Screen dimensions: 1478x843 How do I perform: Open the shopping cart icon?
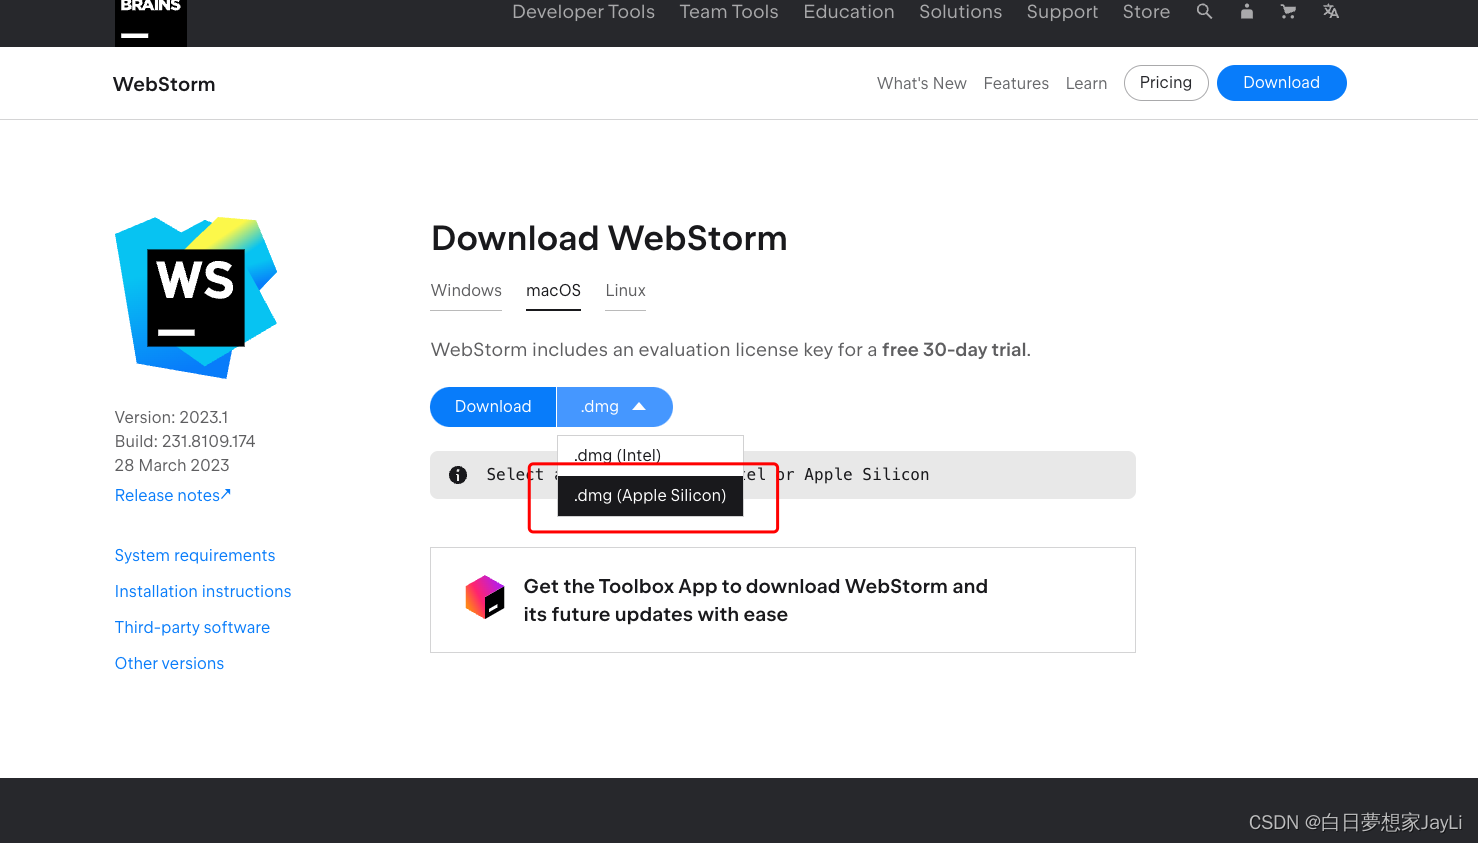coord(1288,12)
